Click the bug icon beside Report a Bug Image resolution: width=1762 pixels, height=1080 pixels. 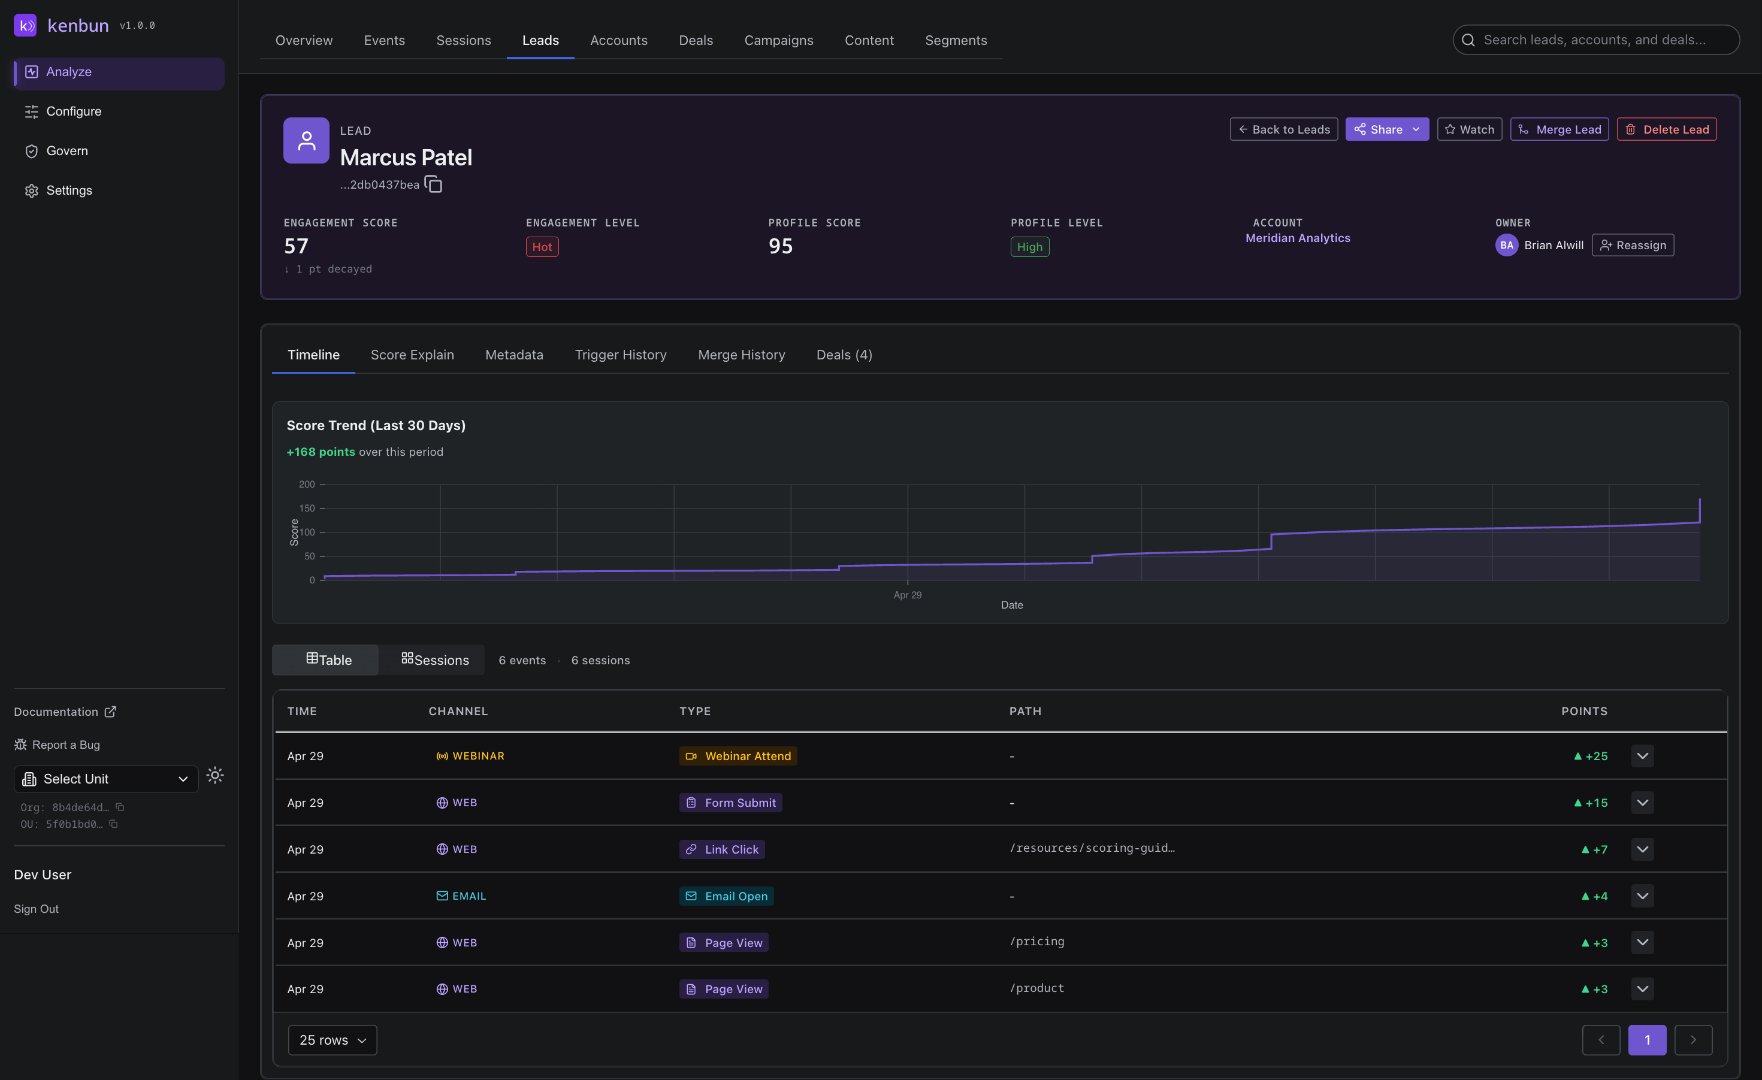(20, 745)
